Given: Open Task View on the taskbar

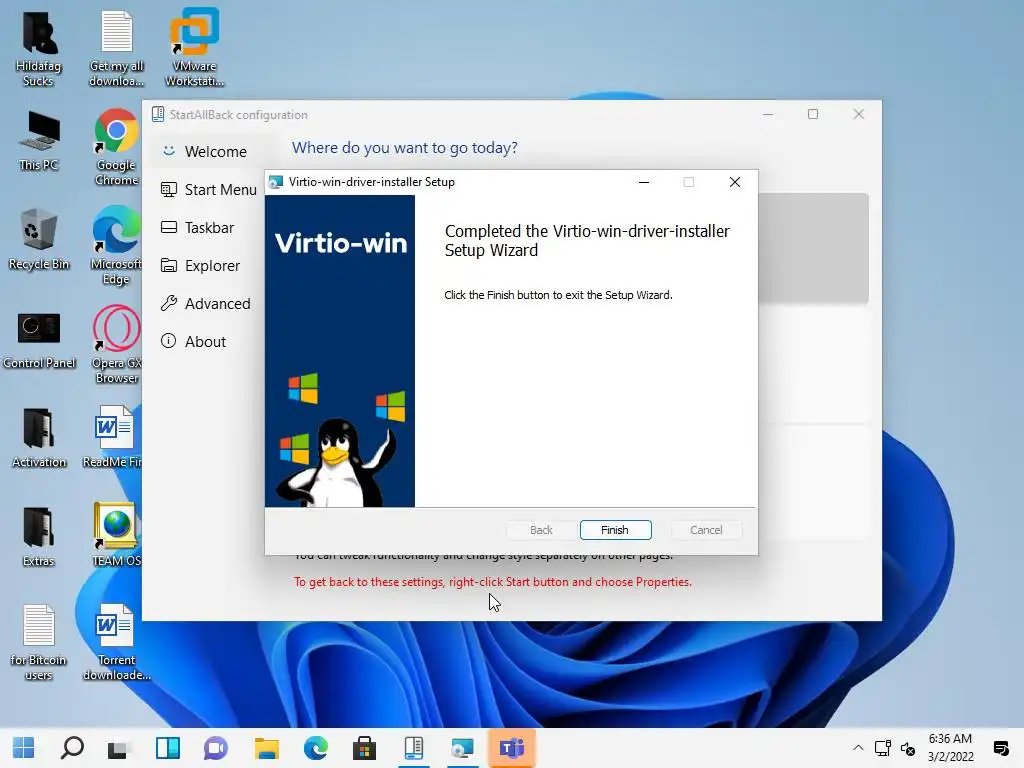Looking at the screenshot, I should (x=120, y=748).
